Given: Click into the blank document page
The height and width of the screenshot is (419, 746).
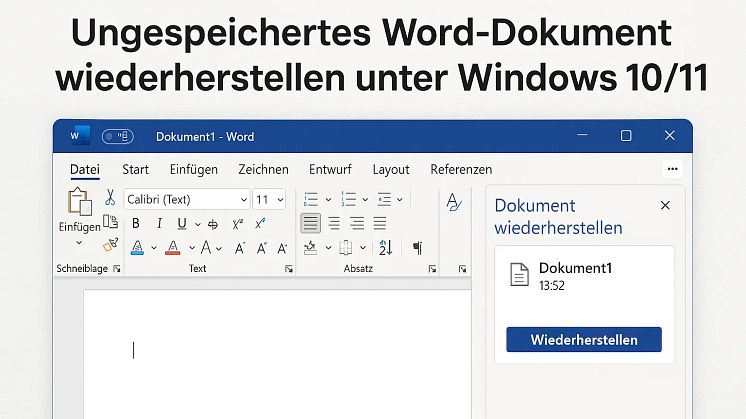Looking at the screenshot, I should coord(277,354).
